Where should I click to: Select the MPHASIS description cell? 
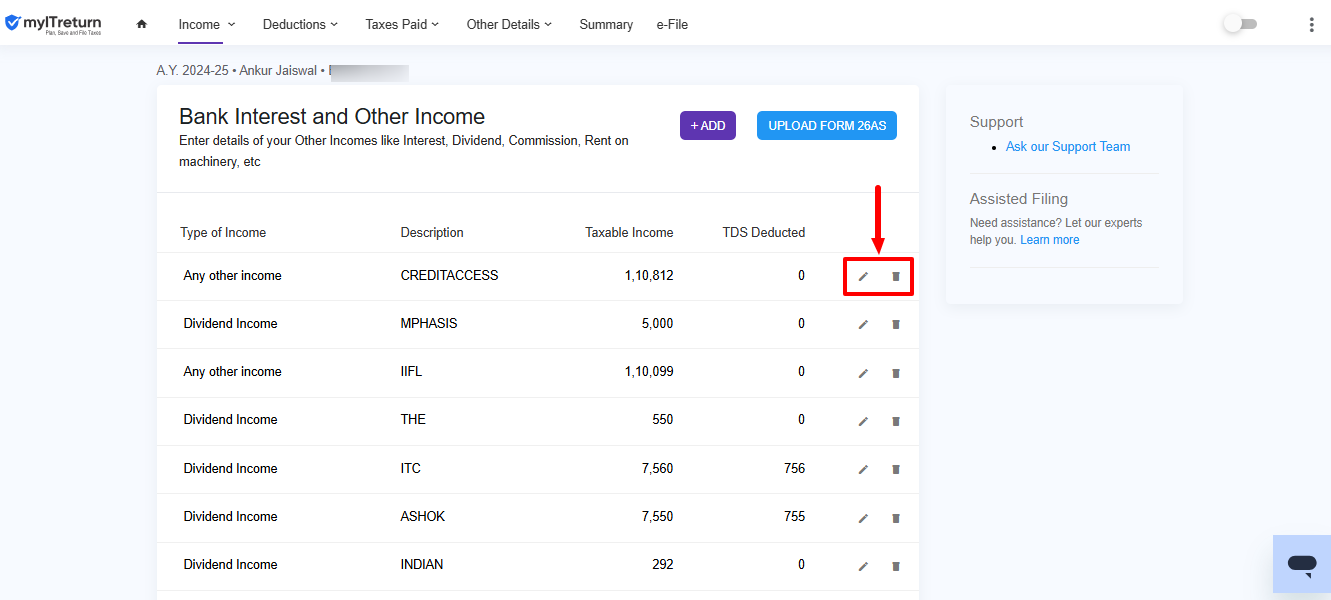pos(429,323)
